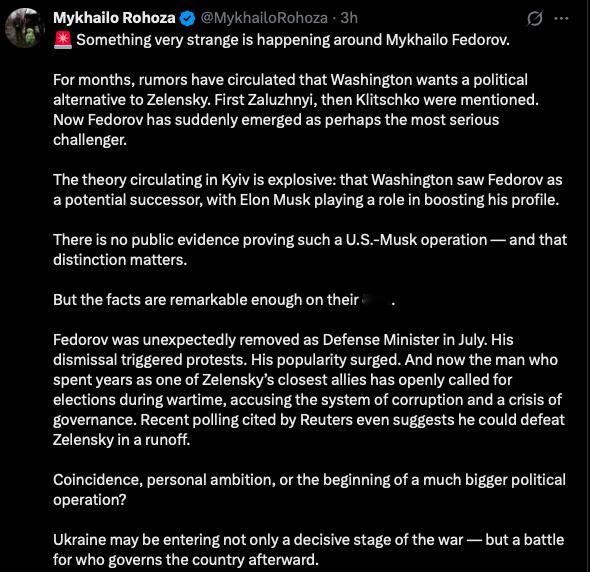Viewport: 590px width, 572px height.
Task: Open Mykhailo Rohoza's profile avatar
Action: point(23,28)
